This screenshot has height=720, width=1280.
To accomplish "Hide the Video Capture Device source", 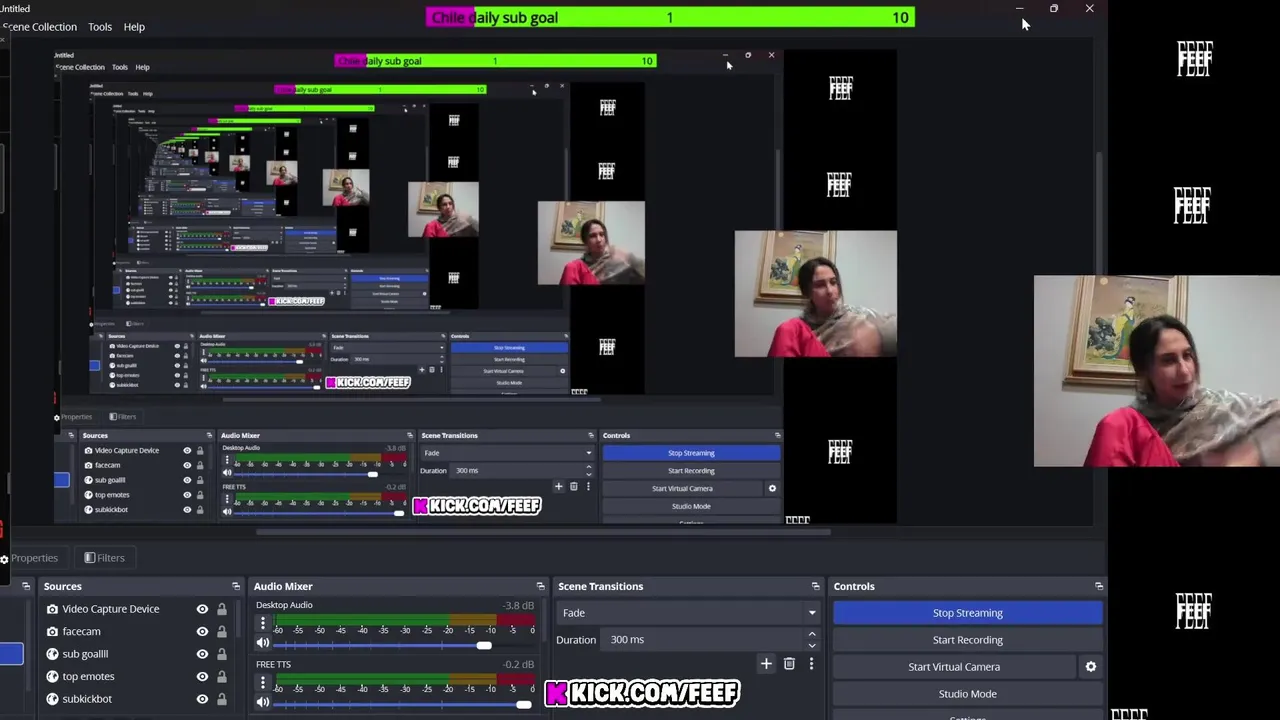I will tap(202, 609).
